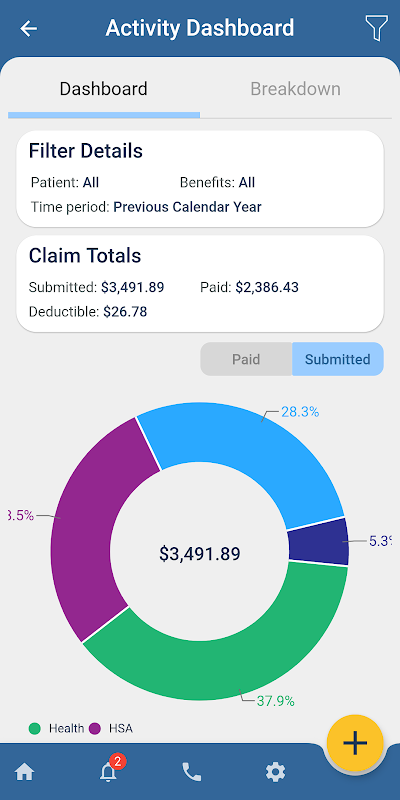Click the red notification count badge
The height and width of the screenshot is (800, 400).
click(117, 762)
